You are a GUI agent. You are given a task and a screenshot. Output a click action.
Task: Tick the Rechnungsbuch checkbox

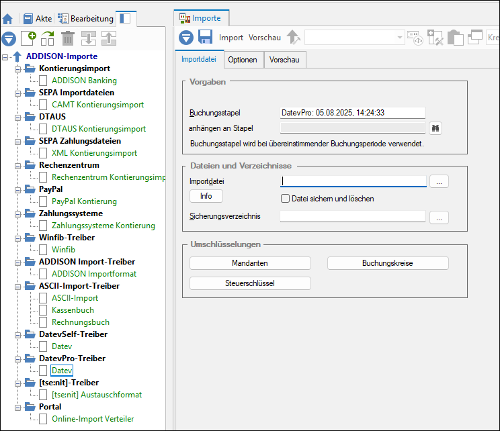coord(43,322)
